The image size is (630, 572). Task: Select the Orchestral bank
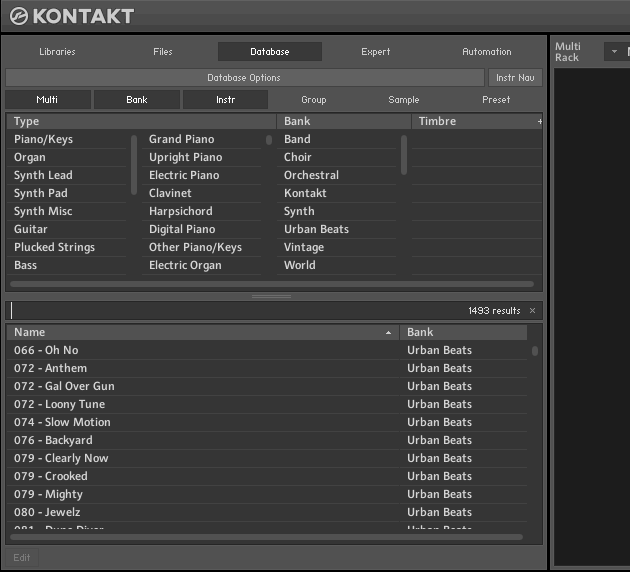tap(337, 176)
